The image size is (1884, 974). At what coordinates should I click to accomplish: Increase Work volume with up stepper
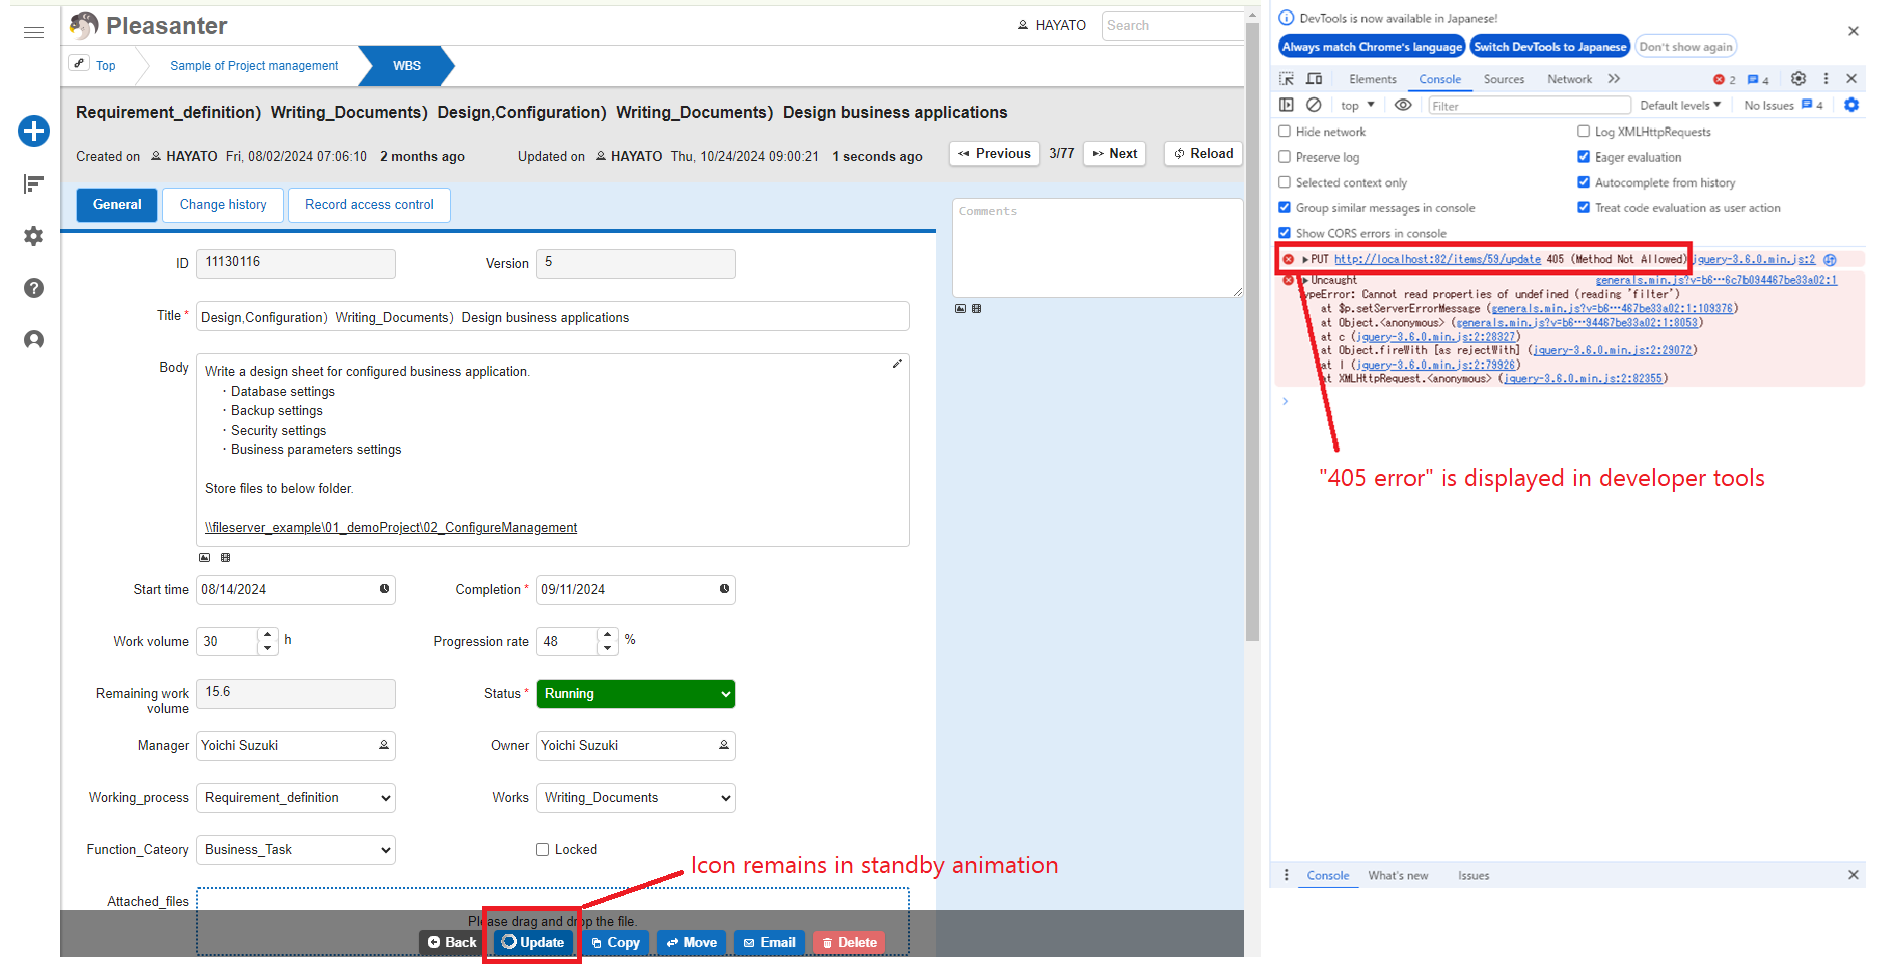point(267,635)
